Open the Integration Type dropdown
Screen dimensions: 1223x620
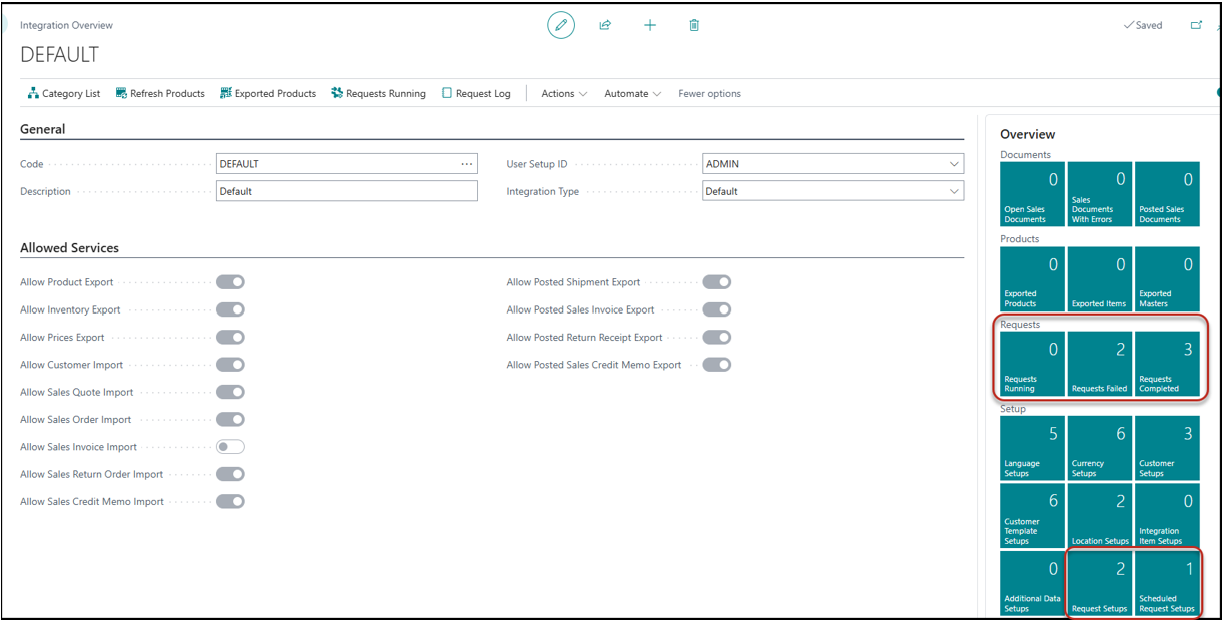[953, 191]
